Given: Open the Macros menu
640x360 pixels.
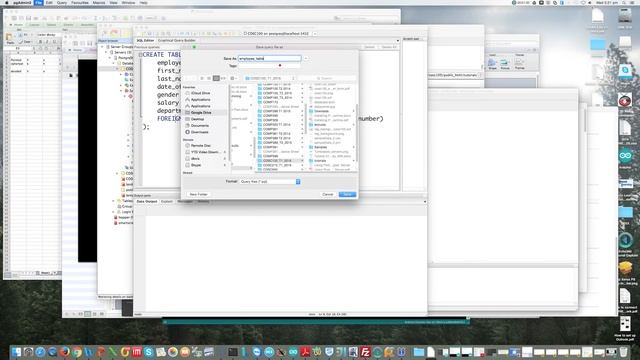Looking at the screenshot, I should point(99,2).
